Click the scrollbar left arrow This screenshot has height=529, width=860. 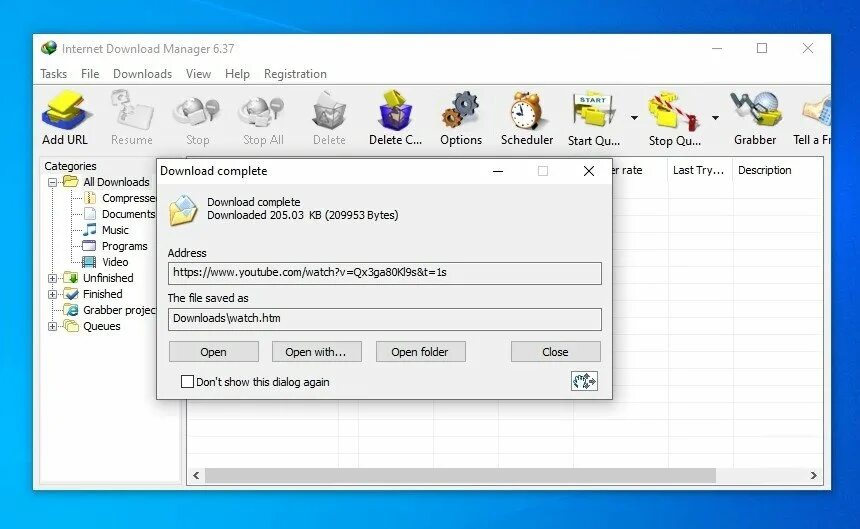click(196, 476)
